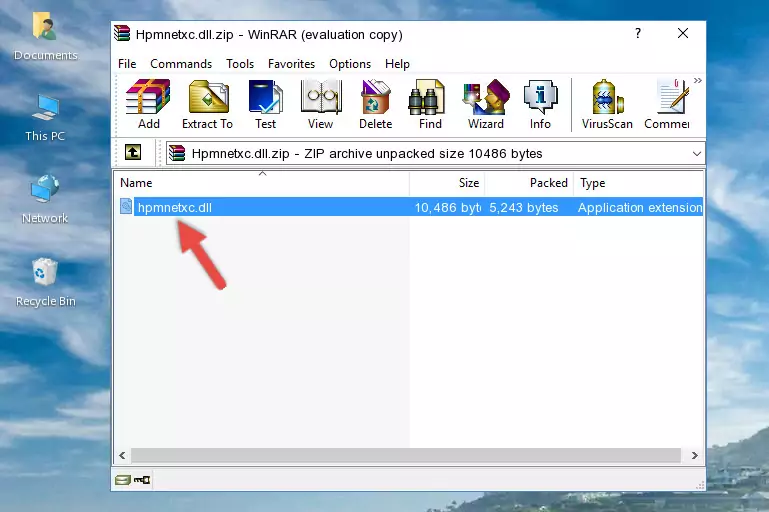Sort by Name column header
Screen dimensions: 769x512
[x=262, y=183]
